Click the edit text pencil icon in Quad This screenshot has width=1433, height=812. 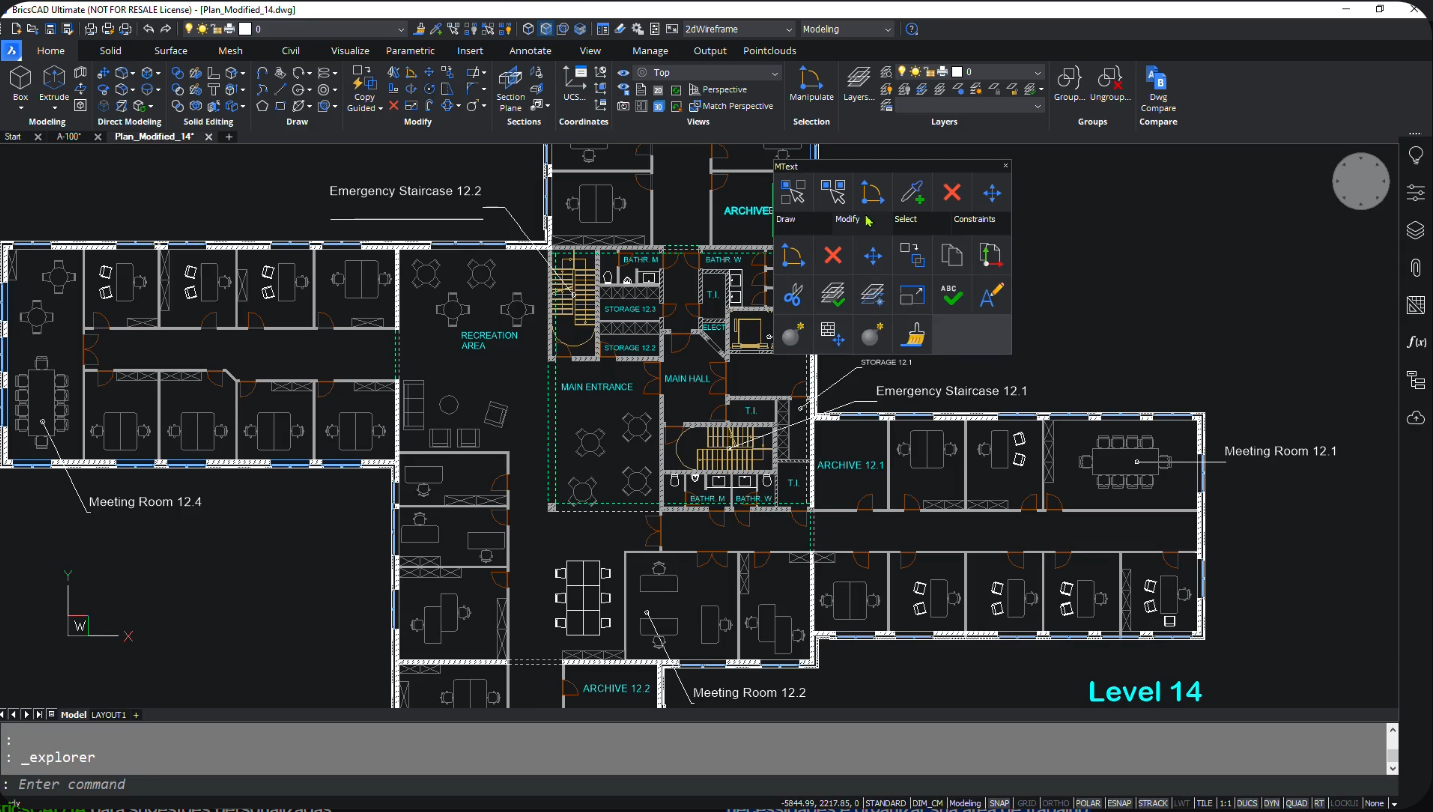point(991,295)
